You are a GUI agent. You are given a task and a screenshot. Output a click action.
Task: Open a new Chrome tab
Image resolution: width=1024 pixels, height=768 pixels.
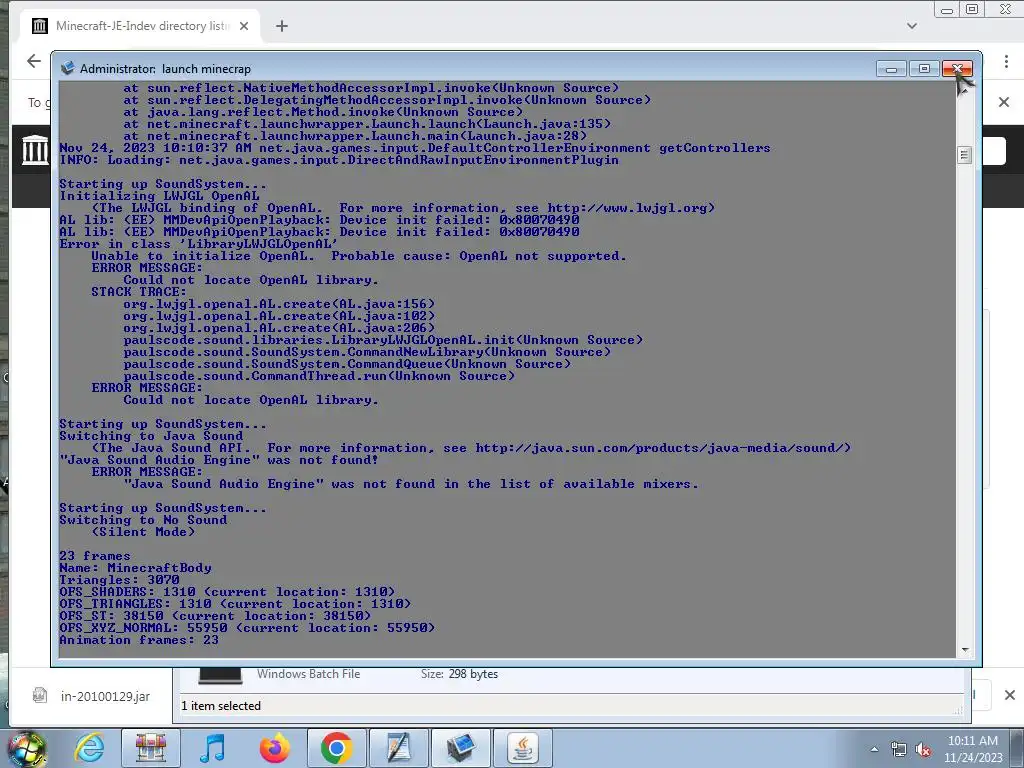coord(281,26)
